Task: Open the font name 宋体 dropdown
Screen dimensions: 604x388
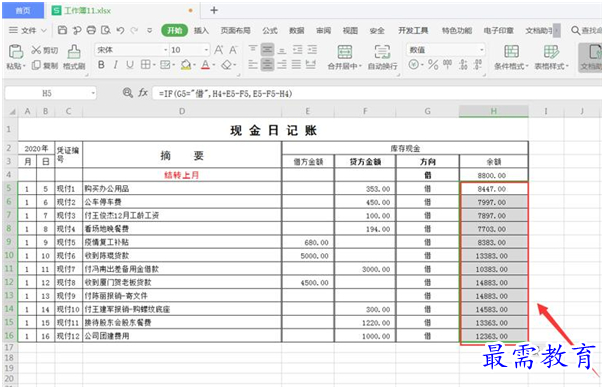Action: point(166,50)
